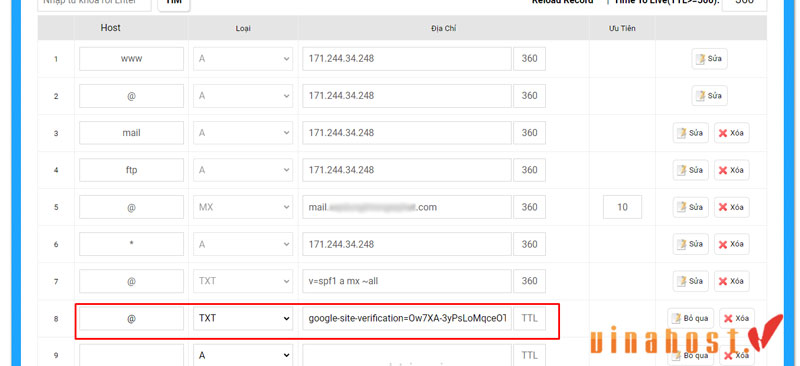Open type dropdown for wildcard * record
Screen dimensions: 800x366
(x=243, y=244)
